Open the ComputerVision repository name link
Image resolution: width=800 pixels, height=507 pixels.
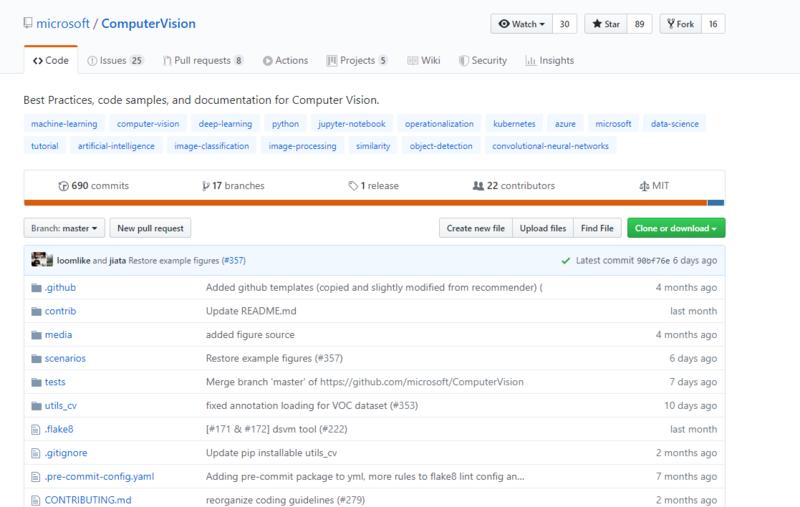[x=148, y=23]
